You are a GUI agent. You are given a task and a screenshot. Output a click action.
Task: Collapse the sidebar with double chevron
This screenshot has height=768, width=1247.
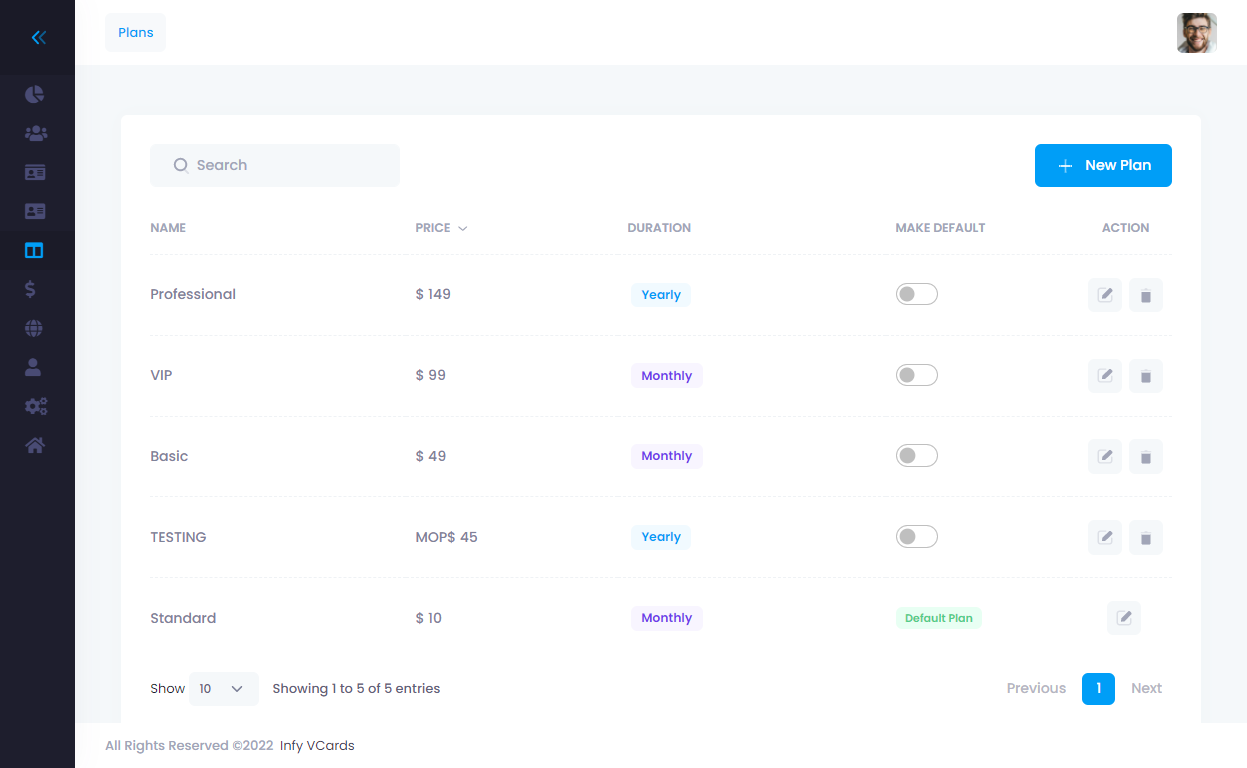coord(38,38)
